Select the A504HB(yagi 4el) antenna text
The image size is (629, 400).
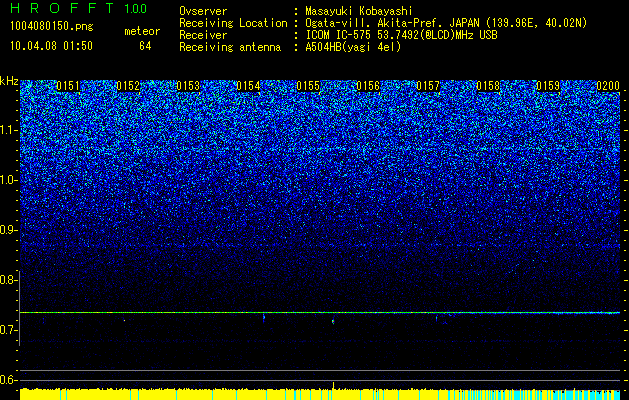[353, 47]
